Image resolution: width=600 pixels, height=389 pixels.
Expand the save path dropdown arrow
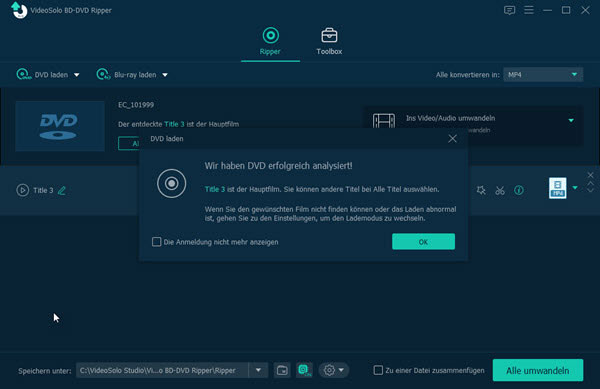[258, 370]
